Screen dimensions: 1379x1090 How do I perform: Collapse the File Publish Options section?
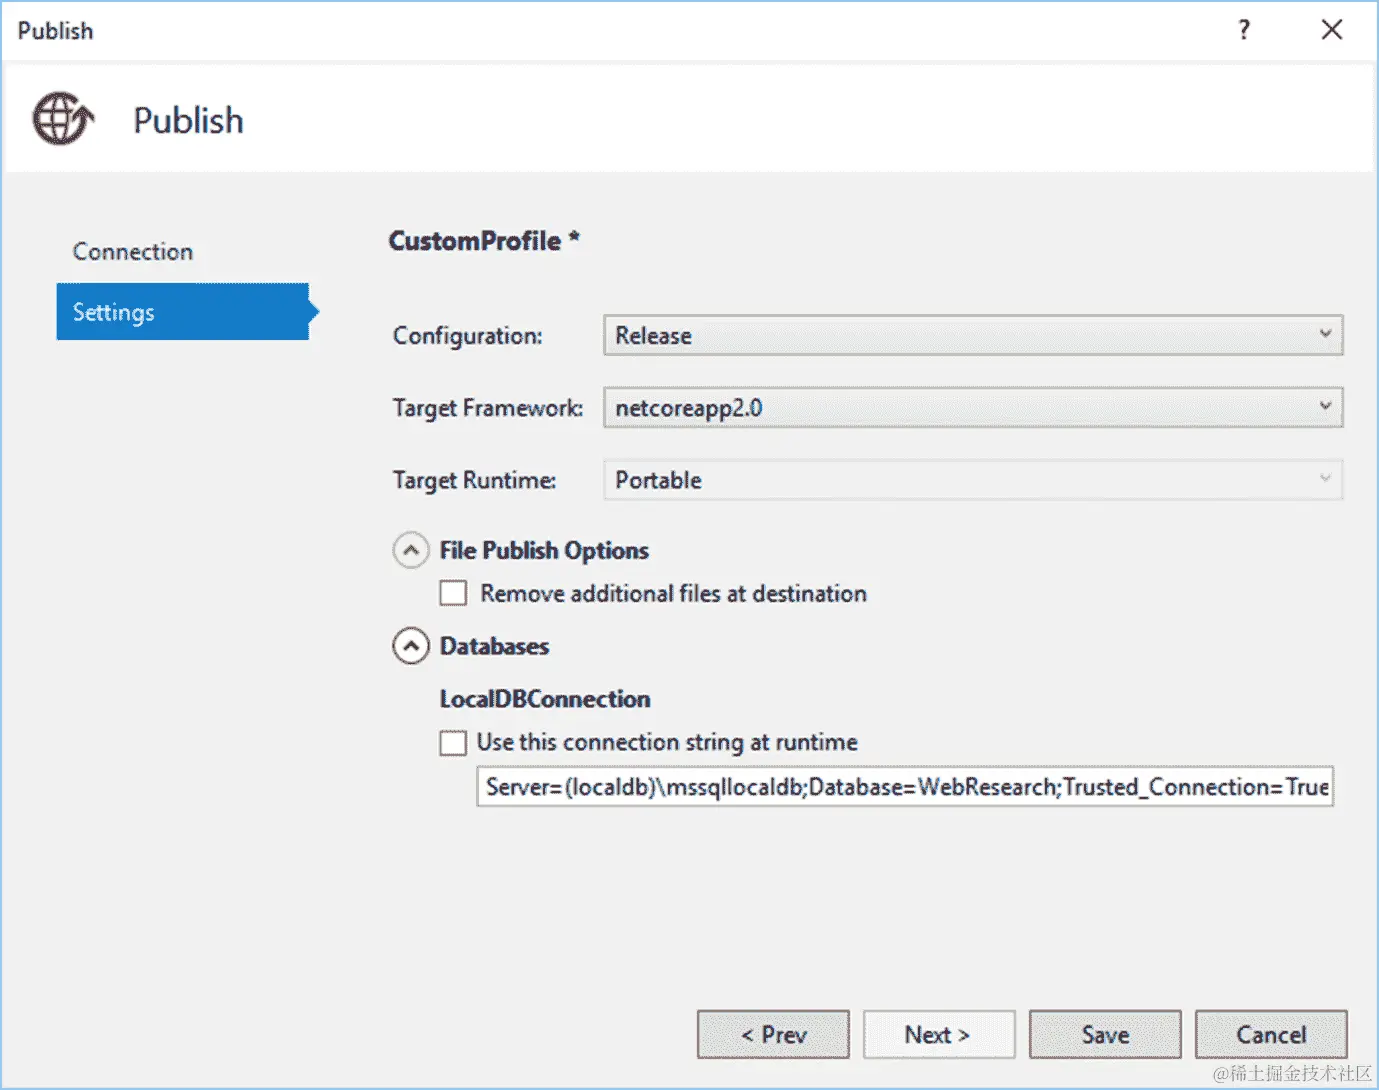tap(411, 550)
